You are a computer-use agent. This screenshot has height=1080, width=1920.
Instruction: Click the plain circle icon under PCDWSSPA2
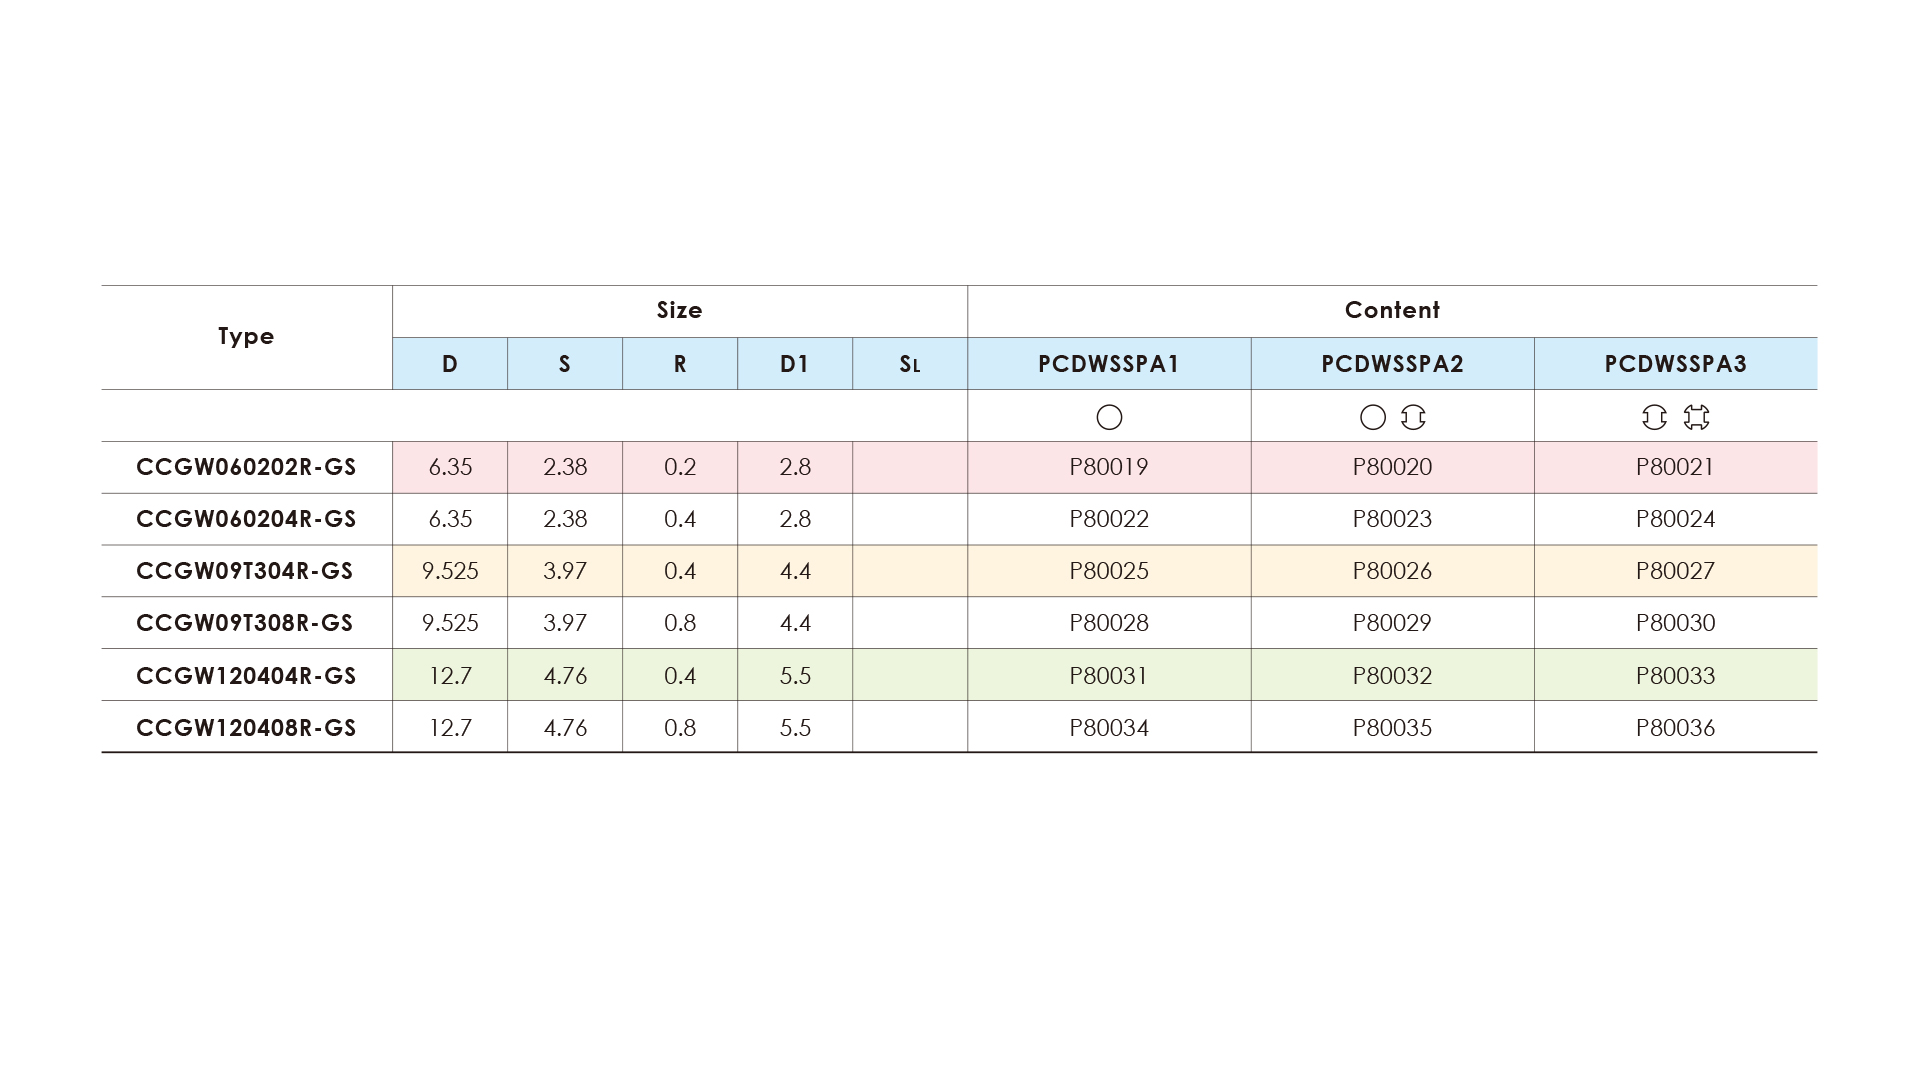(1373, 417)
